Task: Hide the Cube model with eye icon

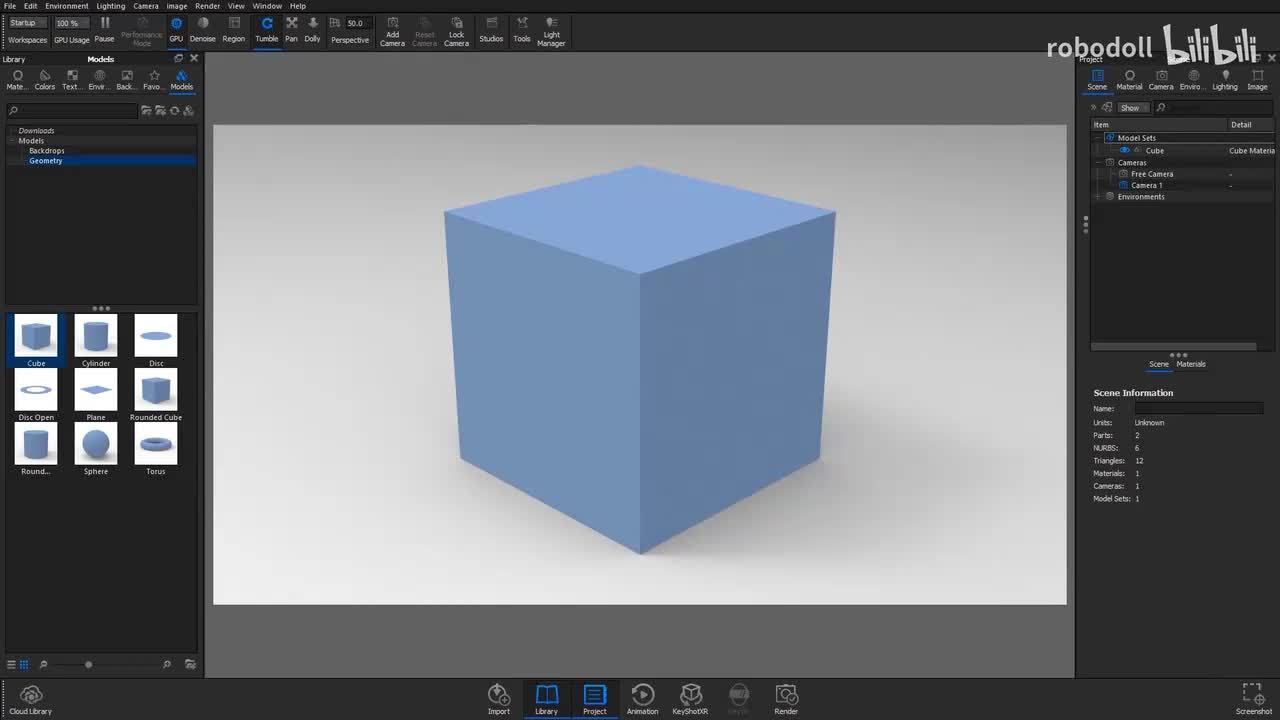Action: pos(1125,151)
